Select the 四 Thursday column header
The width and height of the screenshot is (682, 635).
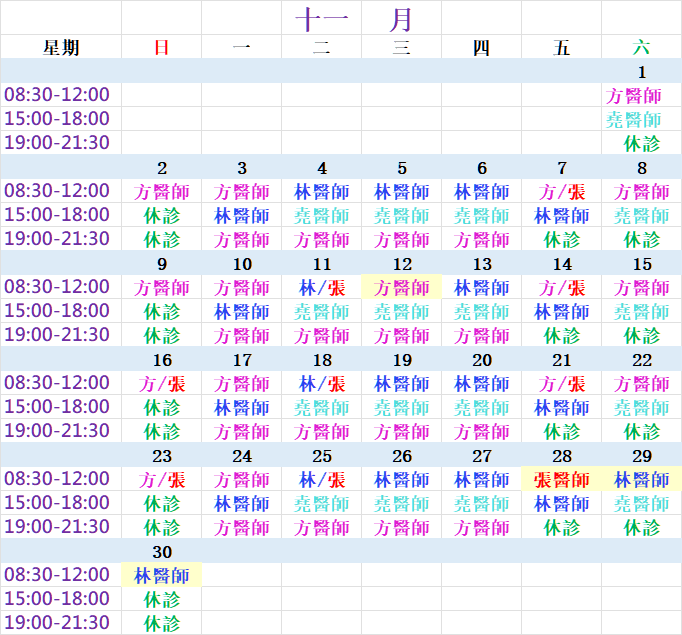pyautogui.click(x=482, y=47)
